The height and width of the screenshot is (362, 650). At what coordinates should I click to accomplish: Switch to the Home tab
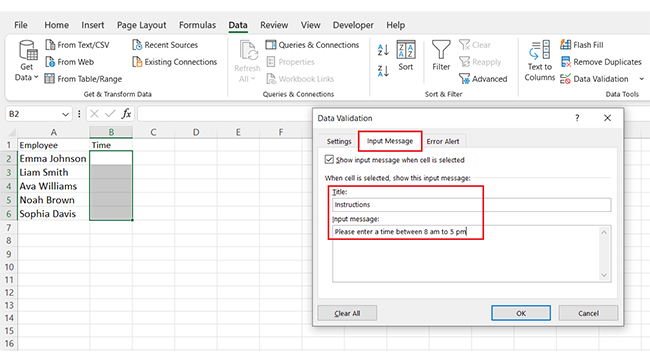pyautogui.click(x=57, y=25)
